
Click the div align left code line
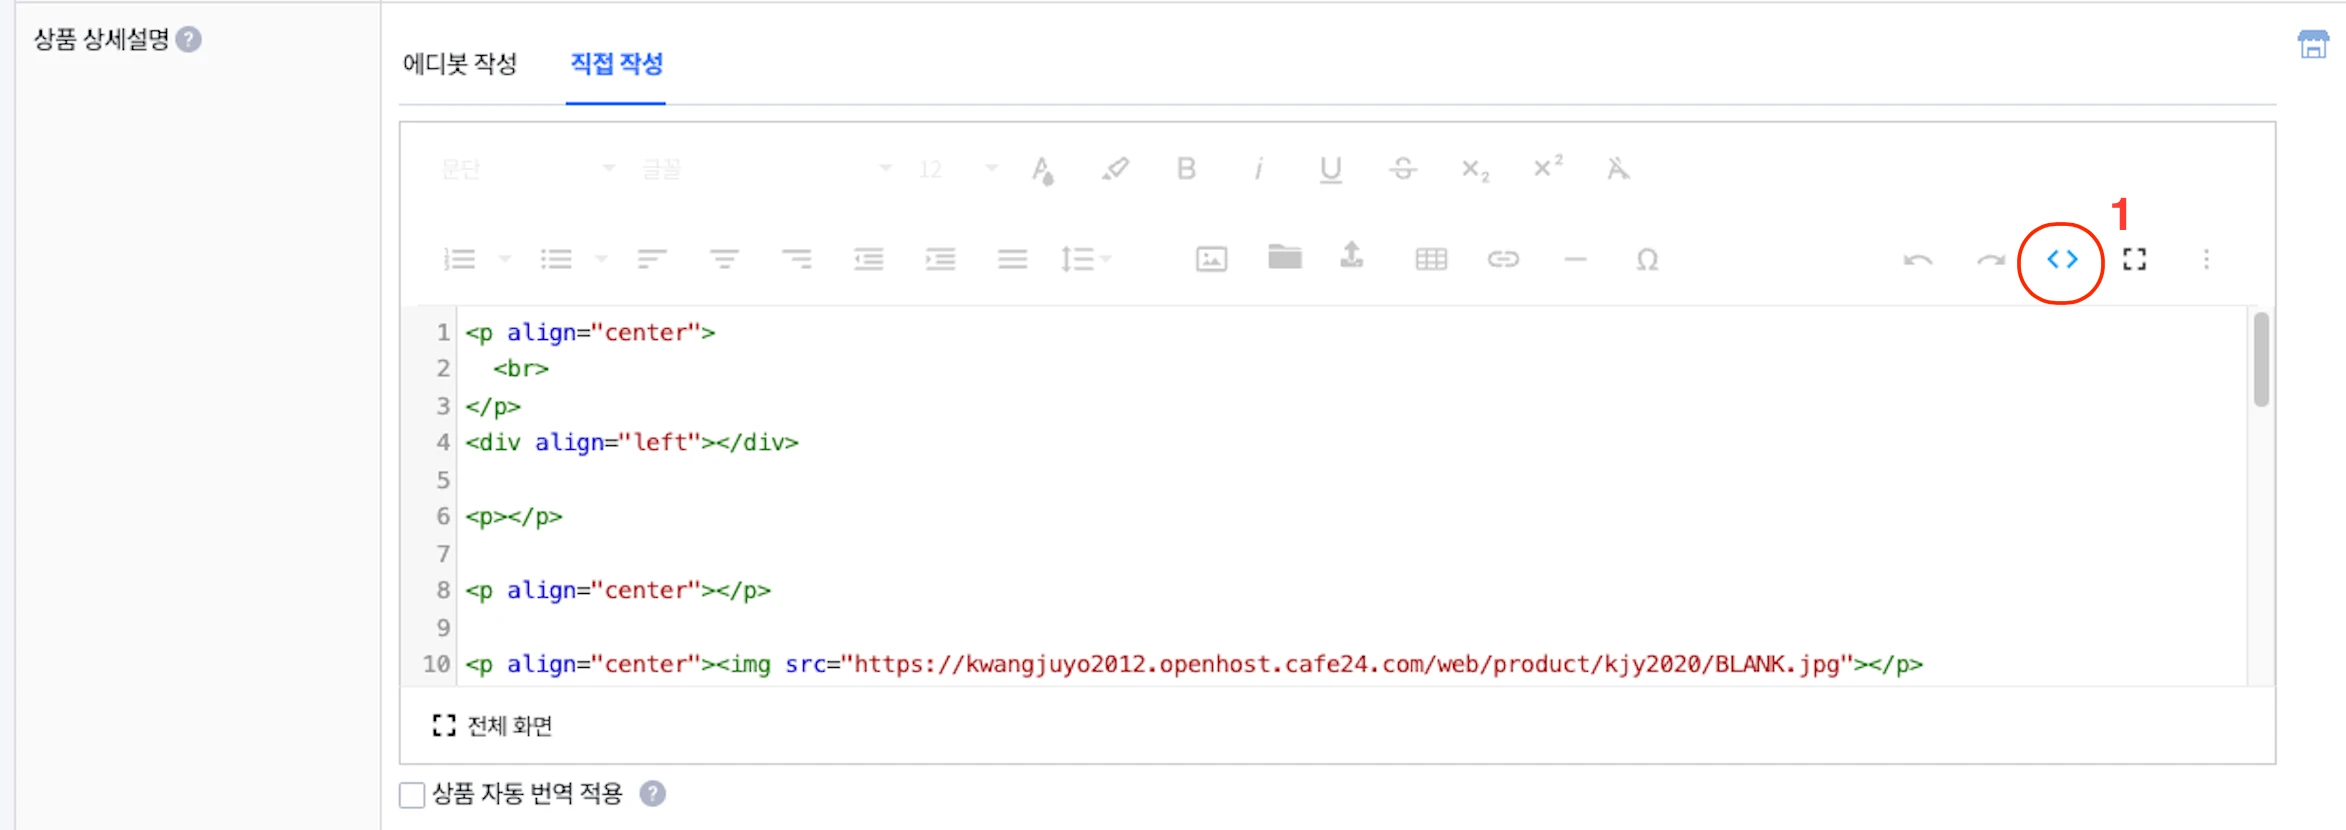(x=632, y=443)
